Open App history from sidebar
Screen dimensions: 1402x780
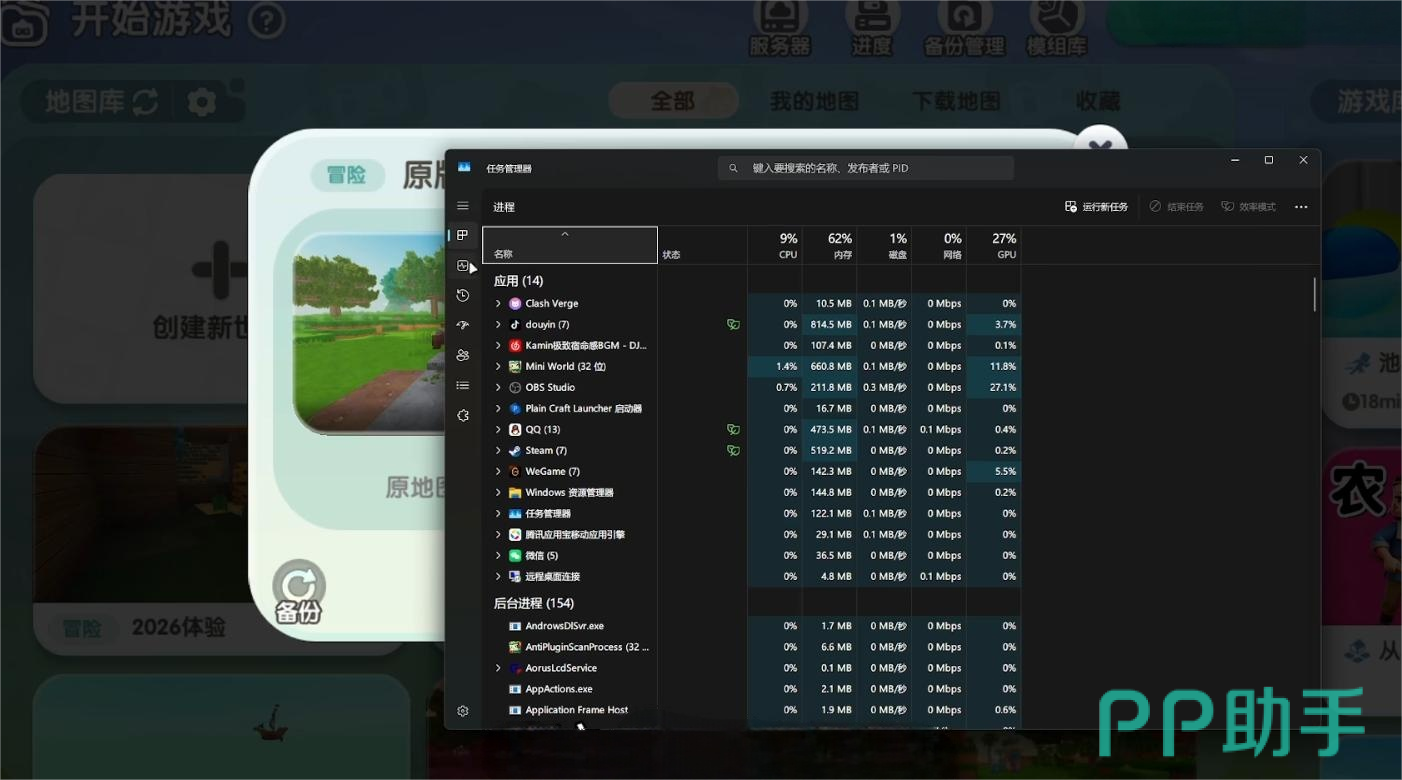pos(463,295)
